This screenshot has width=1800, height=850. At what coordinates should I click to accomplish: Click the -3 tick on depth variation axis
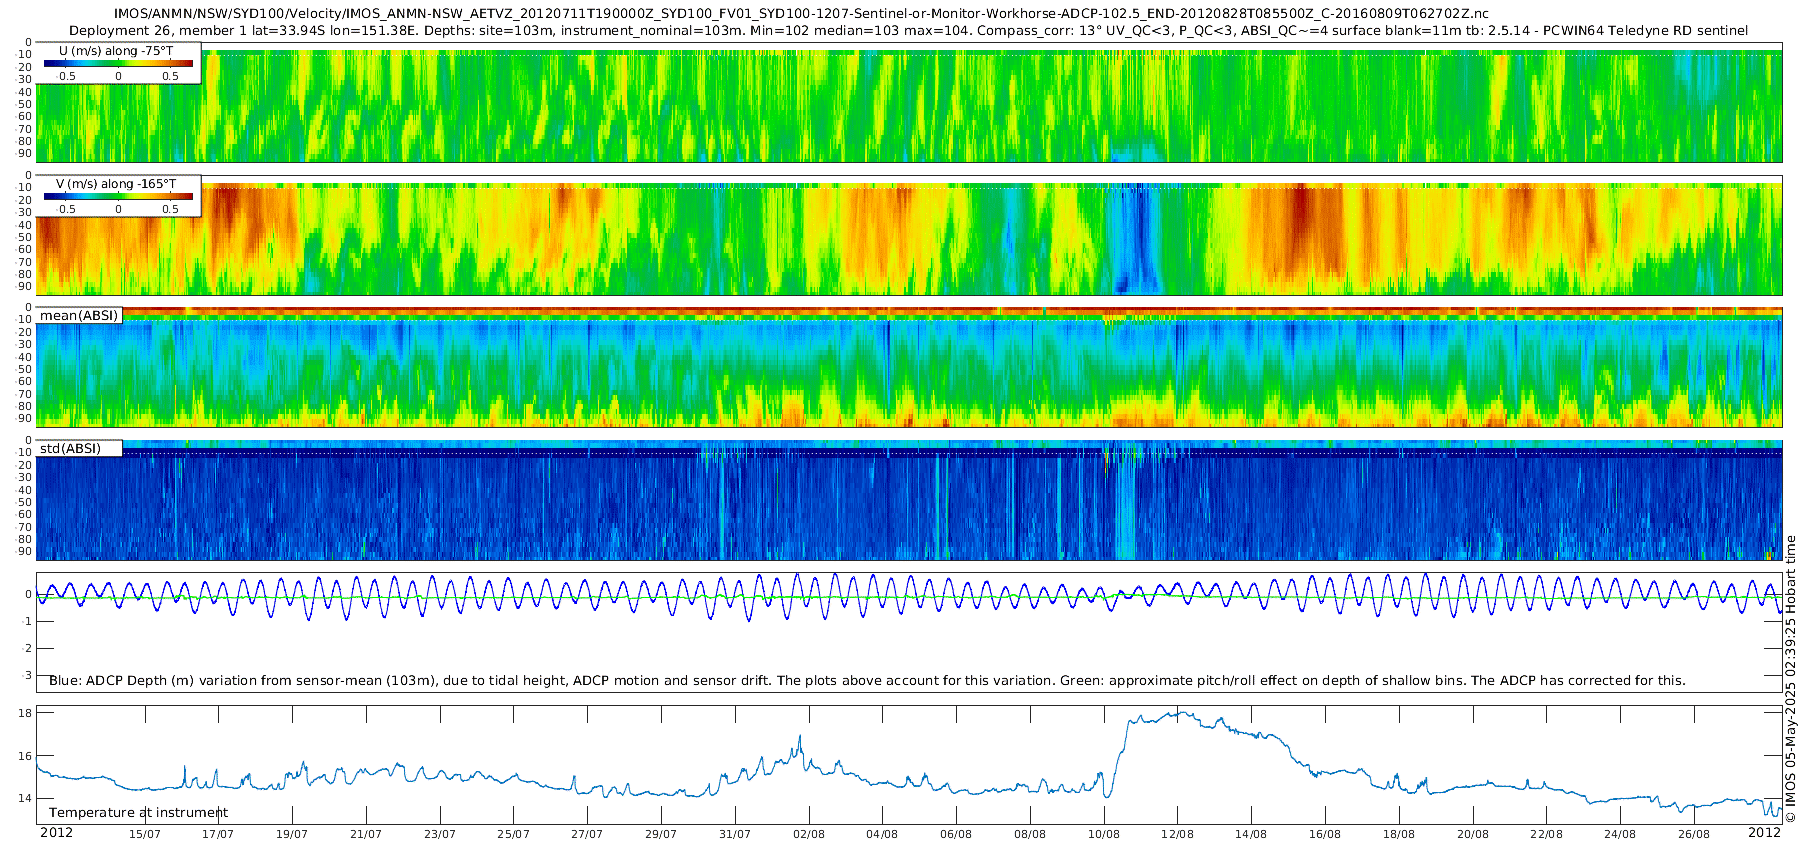tap(27, 675)
